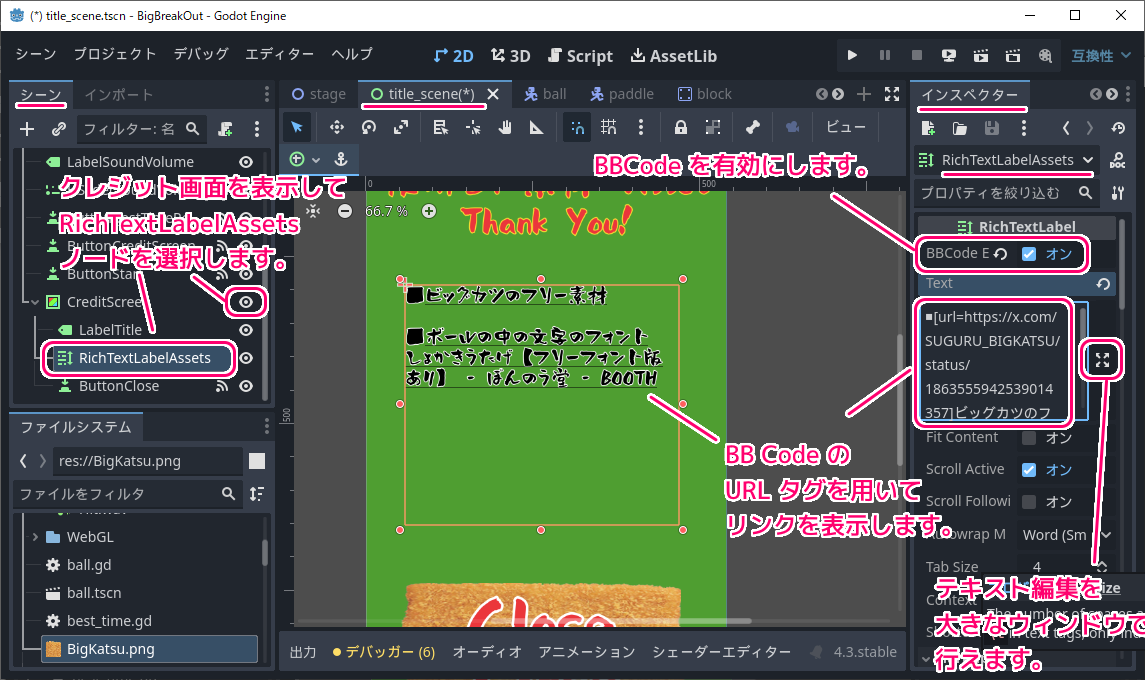Activate the Move Mode tool

pos(337,127)
